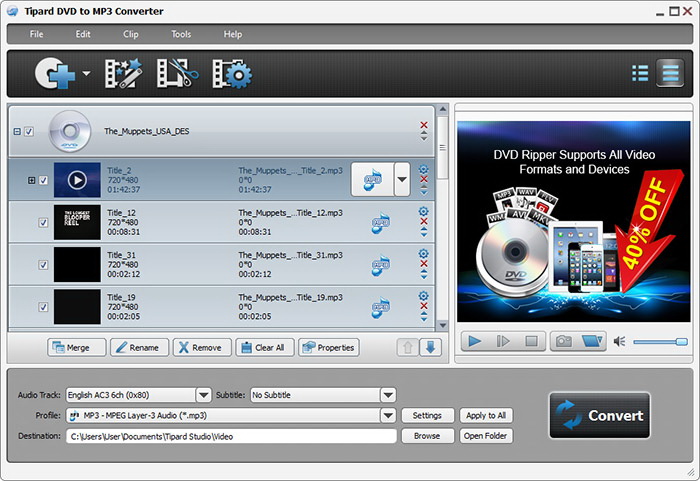Browse for destination folder
Image resolution: width=700 pixels, height=481 pixels.
pyautogui.click(x=428, y=436)
